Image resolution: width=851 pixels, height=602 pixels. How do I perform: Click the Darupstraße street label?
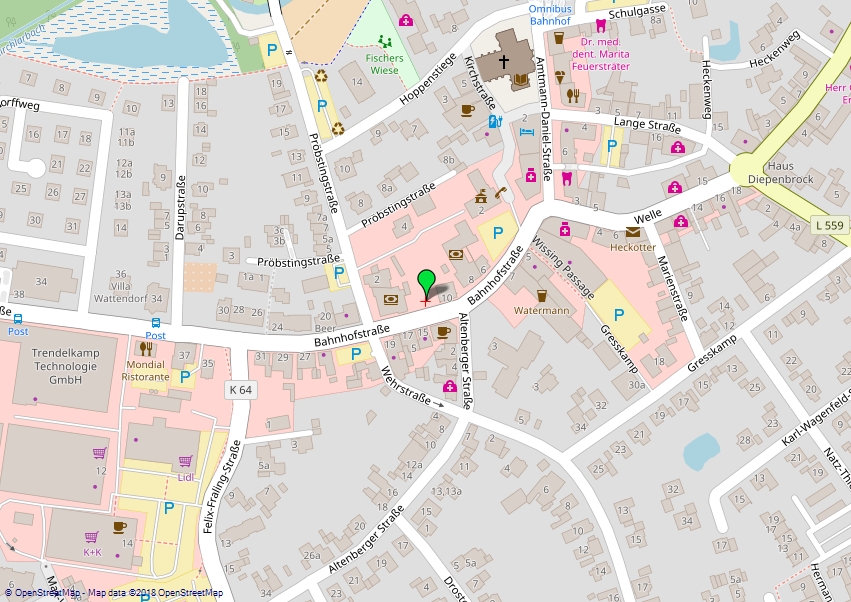[180, 207]
